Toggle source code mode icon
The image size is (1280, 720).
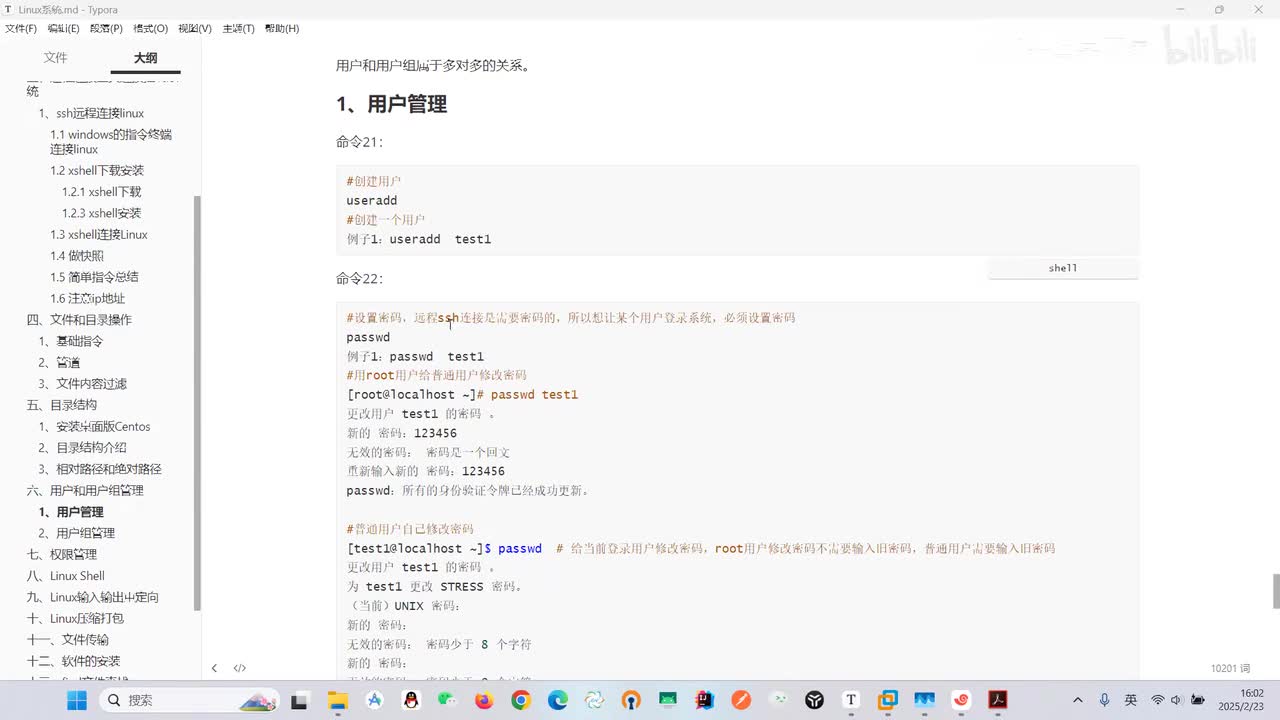click(240, 668)
